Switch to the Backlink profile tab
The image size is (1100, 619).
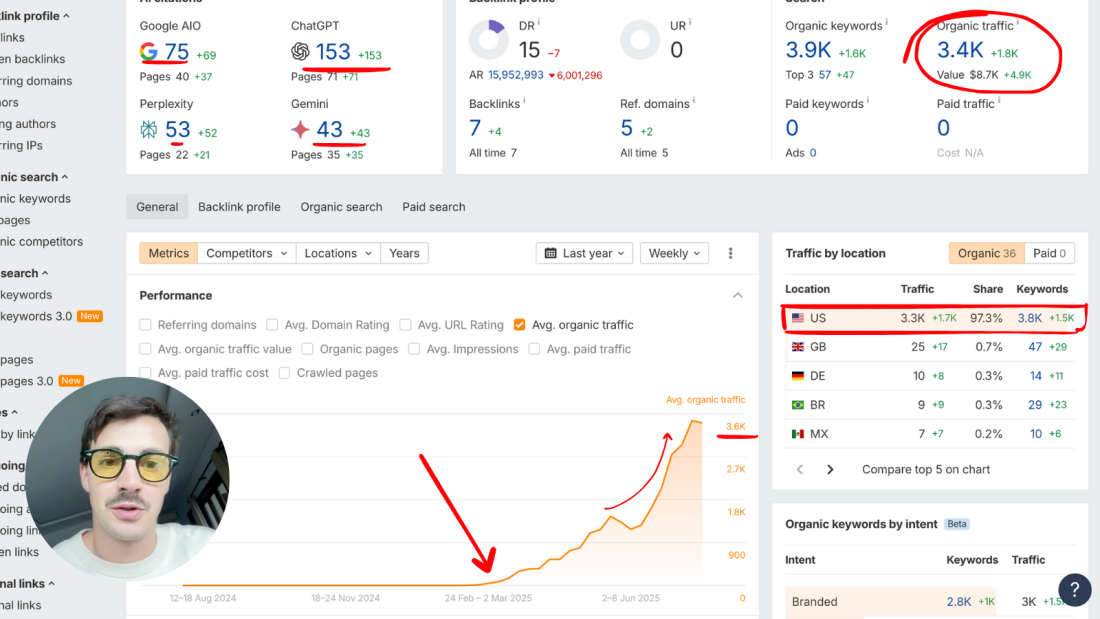[x=239, y=207]
